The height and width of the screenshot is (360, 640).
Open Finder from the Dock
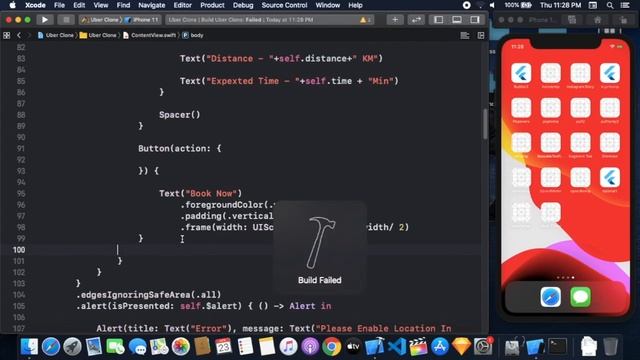pyautogui.click(x=29, y=347)
